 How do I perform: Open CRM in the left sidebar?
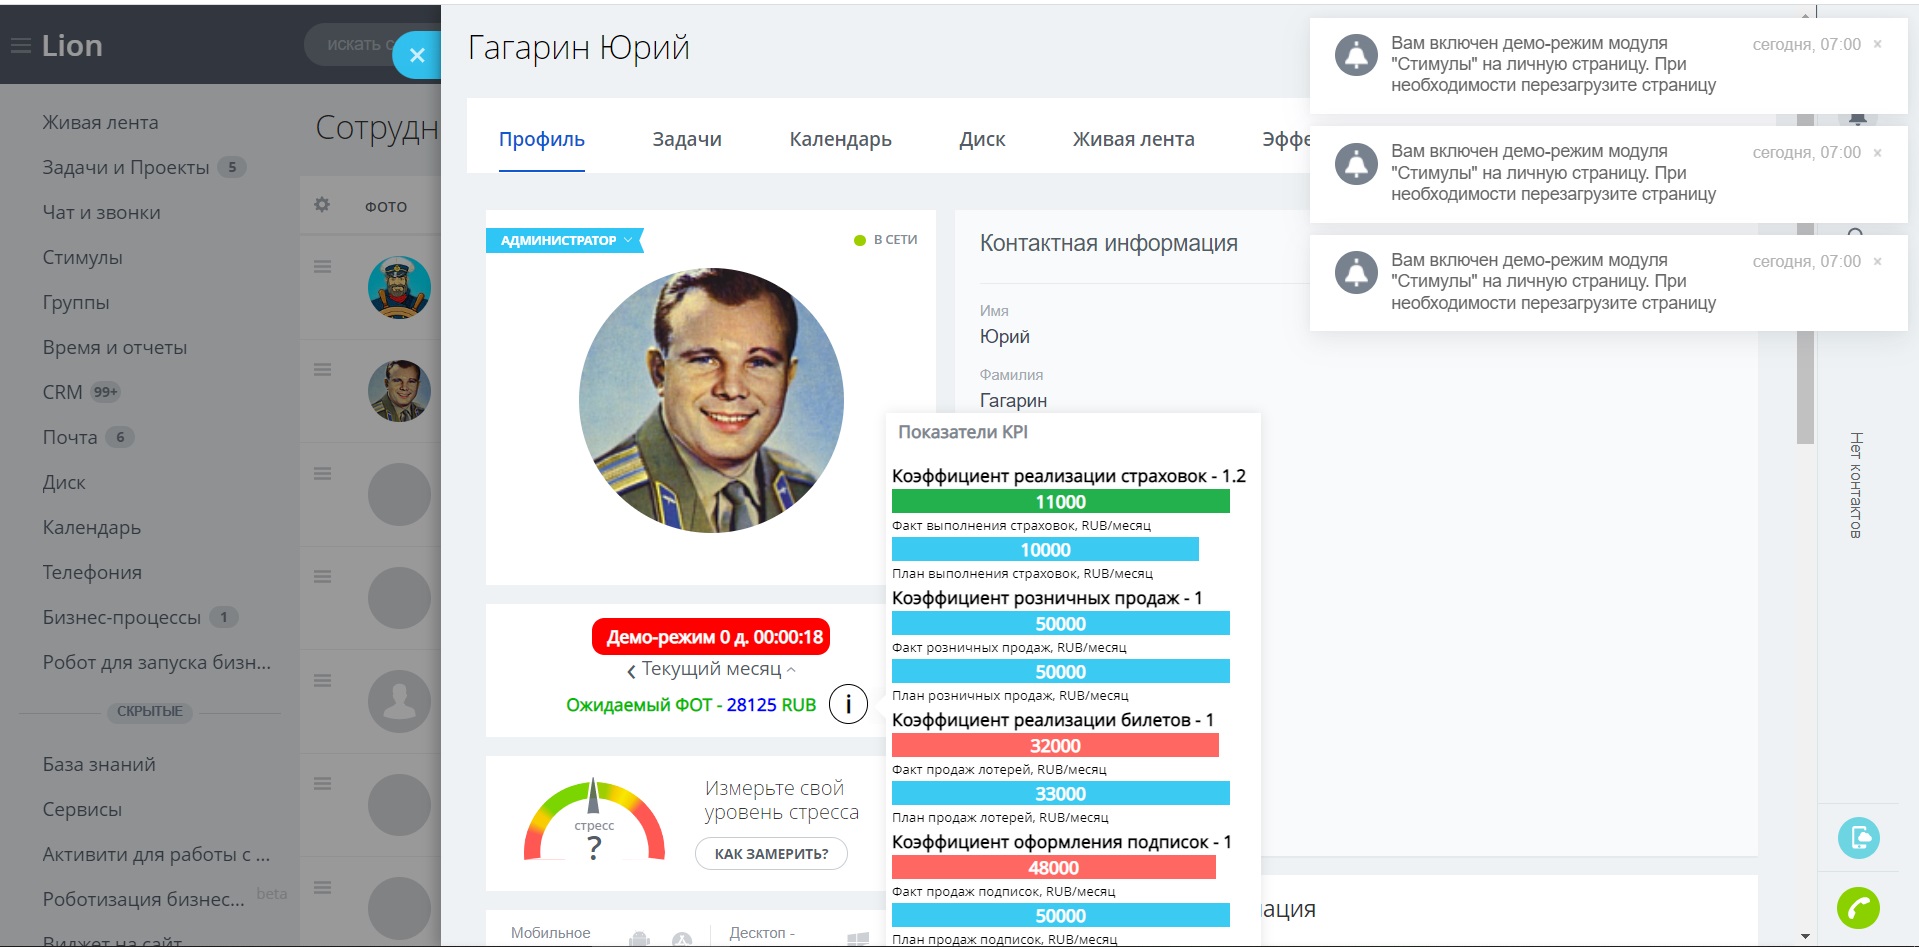pos(62,392)
